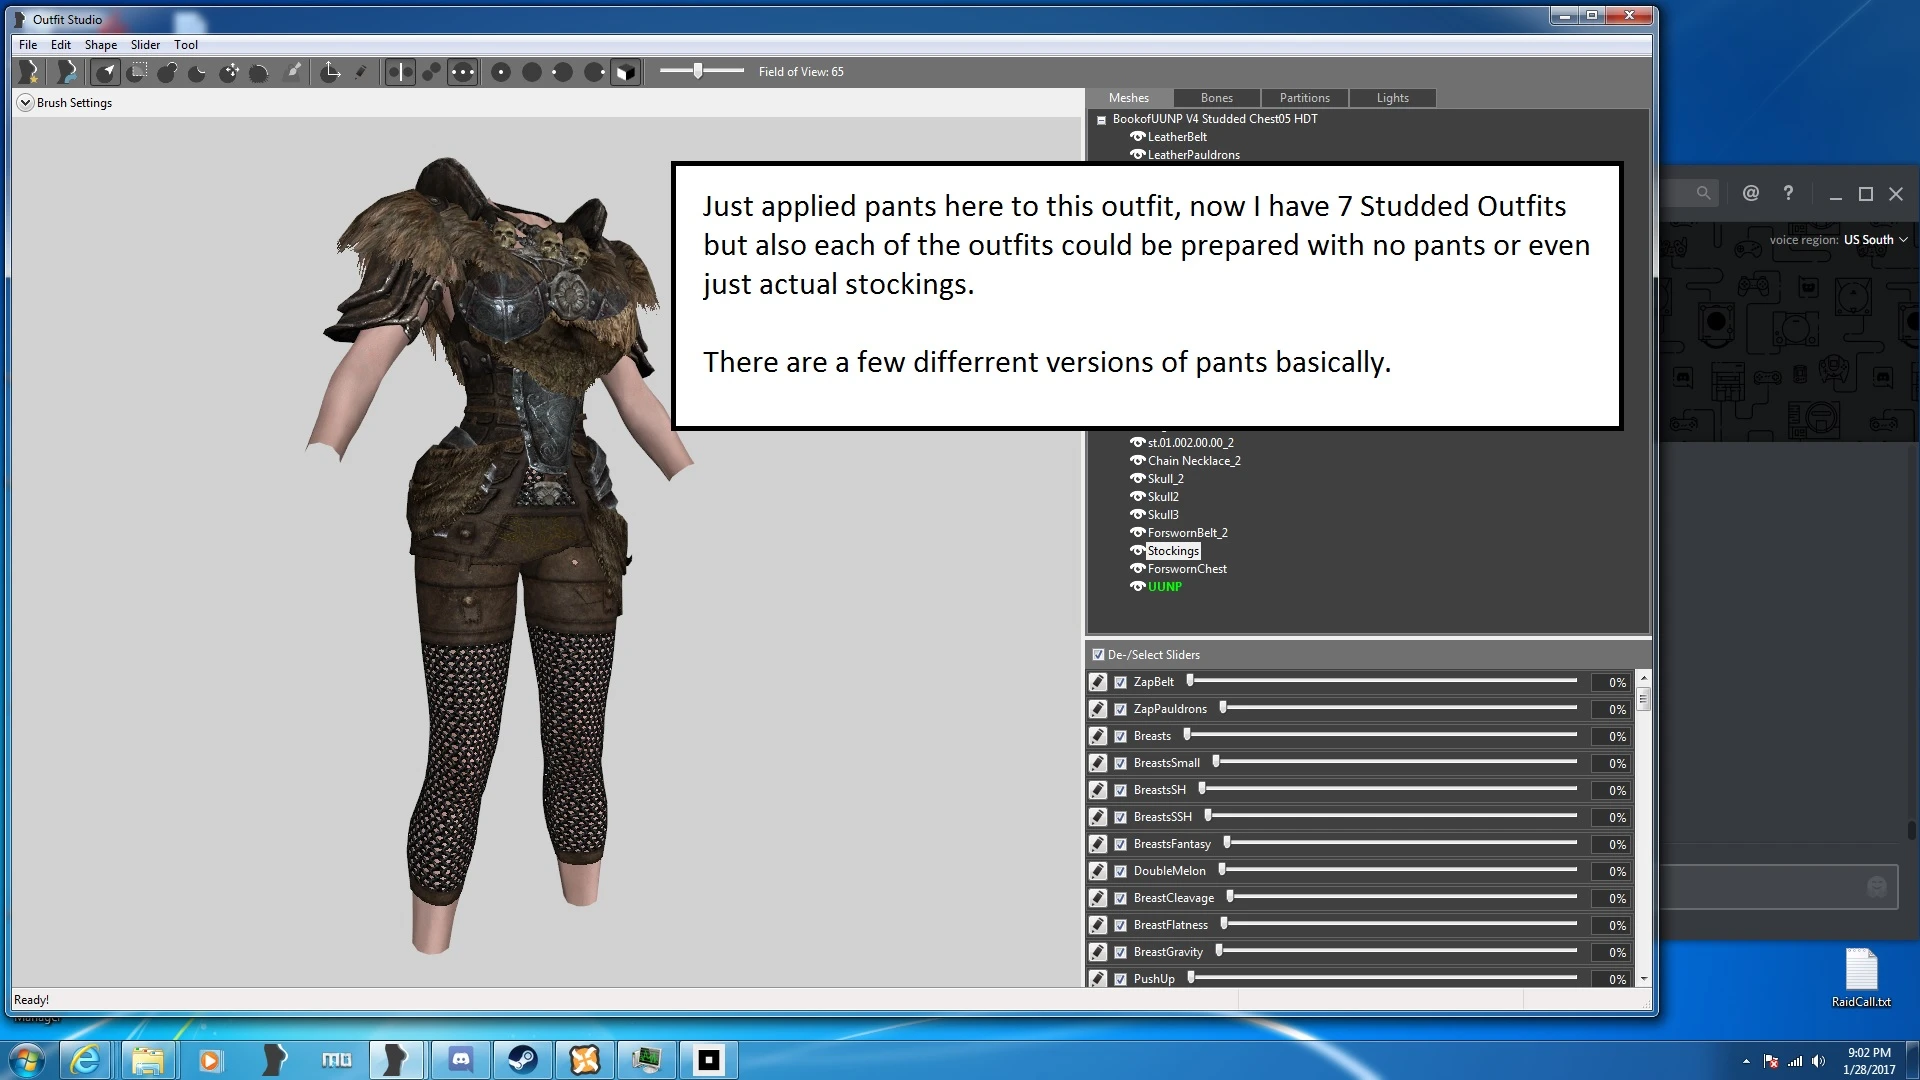Hide the Stockings mesh eye icon
Viewport: 1920px width, 1080px height.
click(1137, 551)
